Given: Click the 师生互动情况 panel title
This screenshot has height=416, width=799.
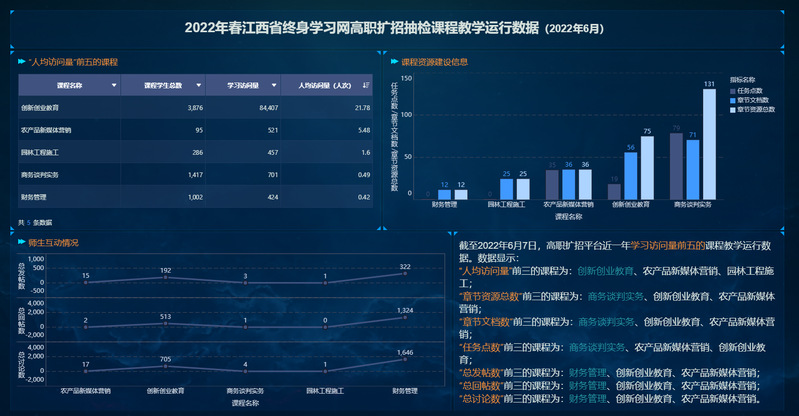Looking at the screenshot, I should click(54, 243).
